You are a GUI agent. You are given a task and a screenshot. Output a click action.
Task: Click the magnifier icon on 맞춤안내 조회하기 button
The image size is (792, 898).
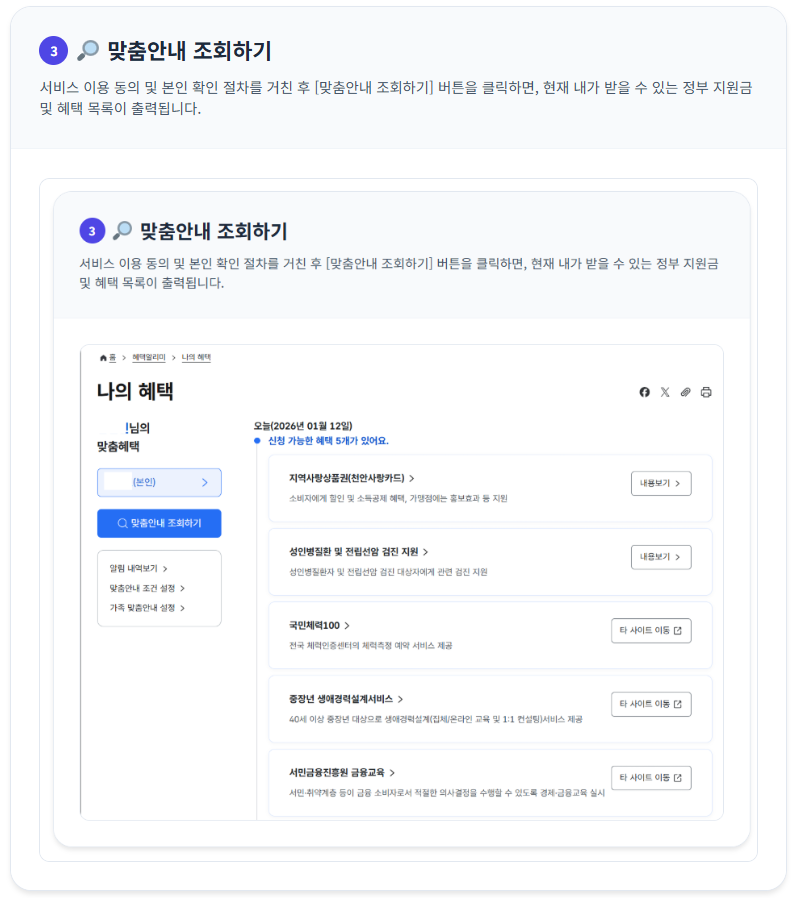point(122,522)
